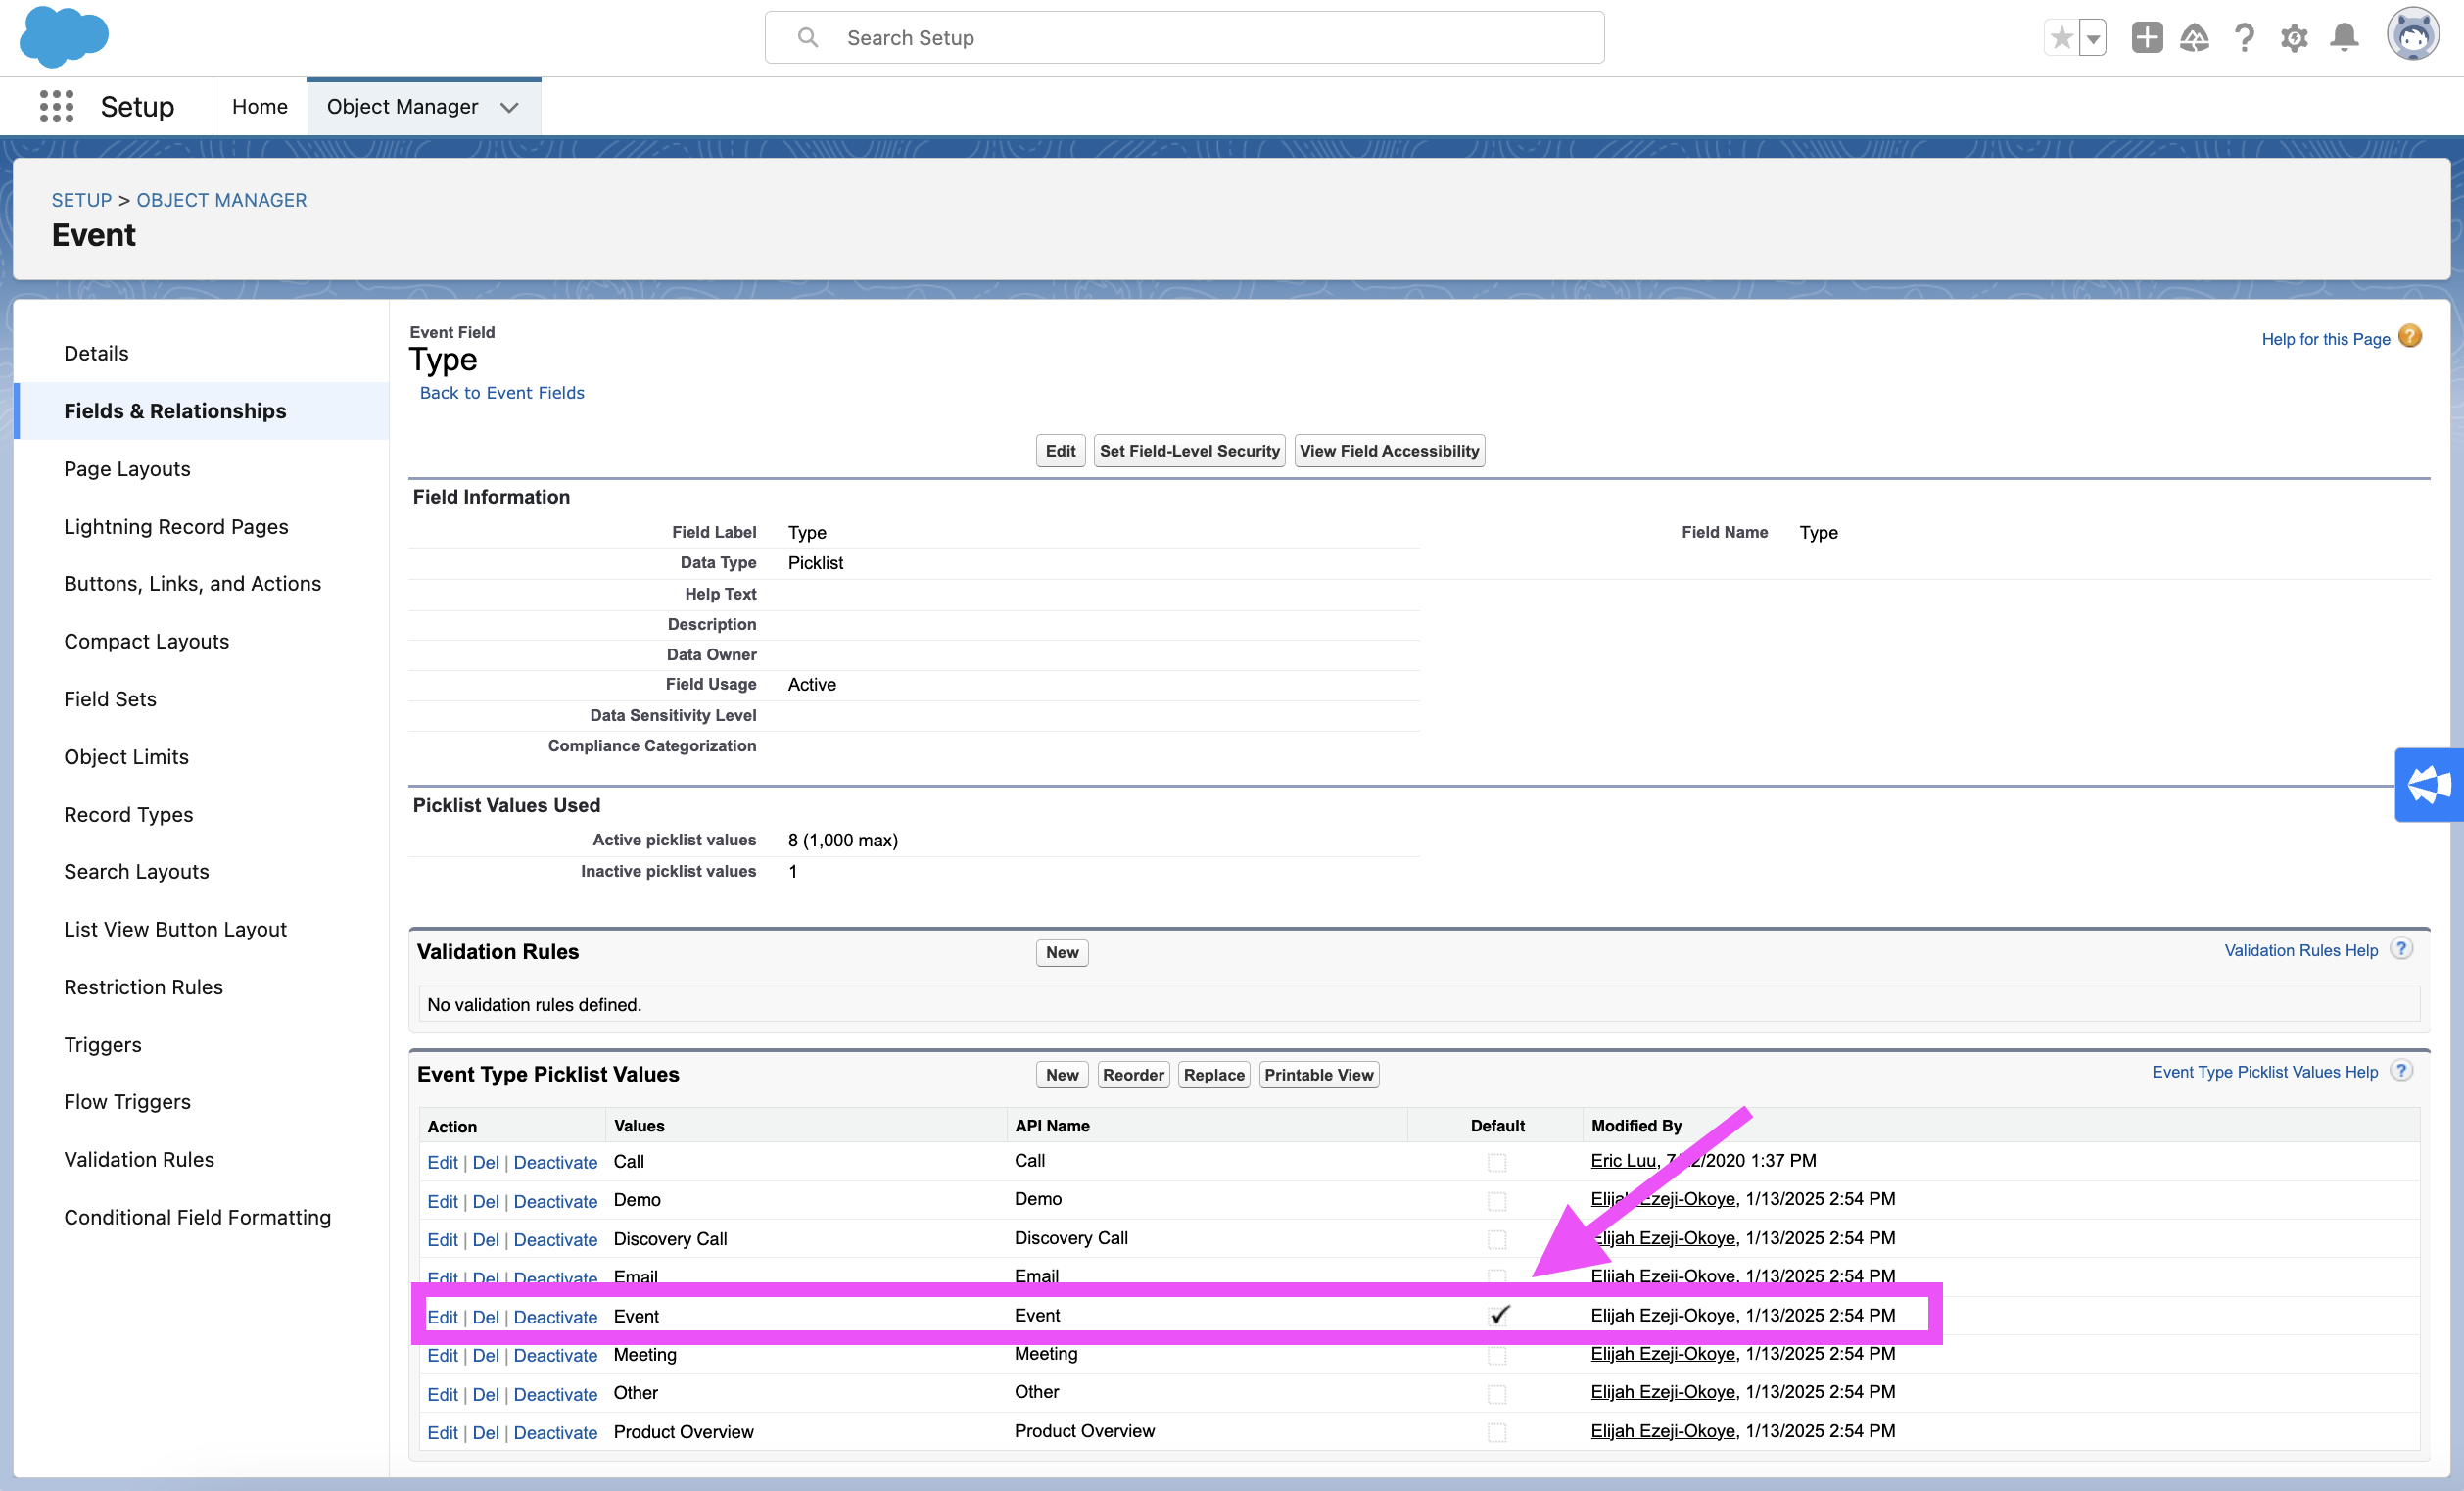The height and width of the screenshot is (1491, 2464).
Task: Click the Reorder picklist values button
Action: point(1133,1074)
